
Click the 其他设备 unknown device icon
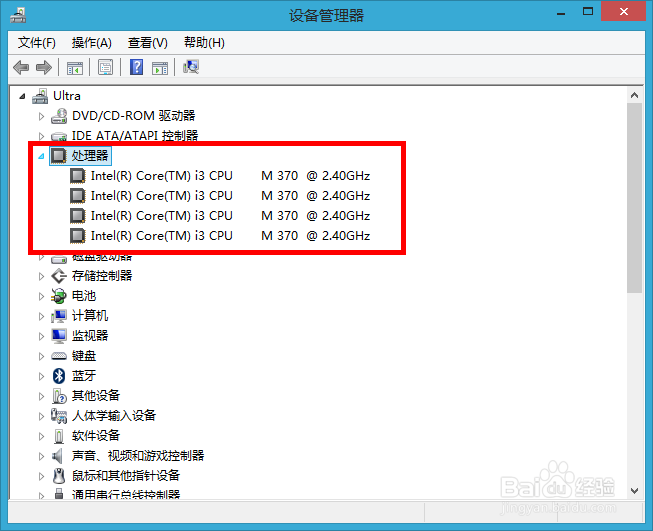(59, 396)
